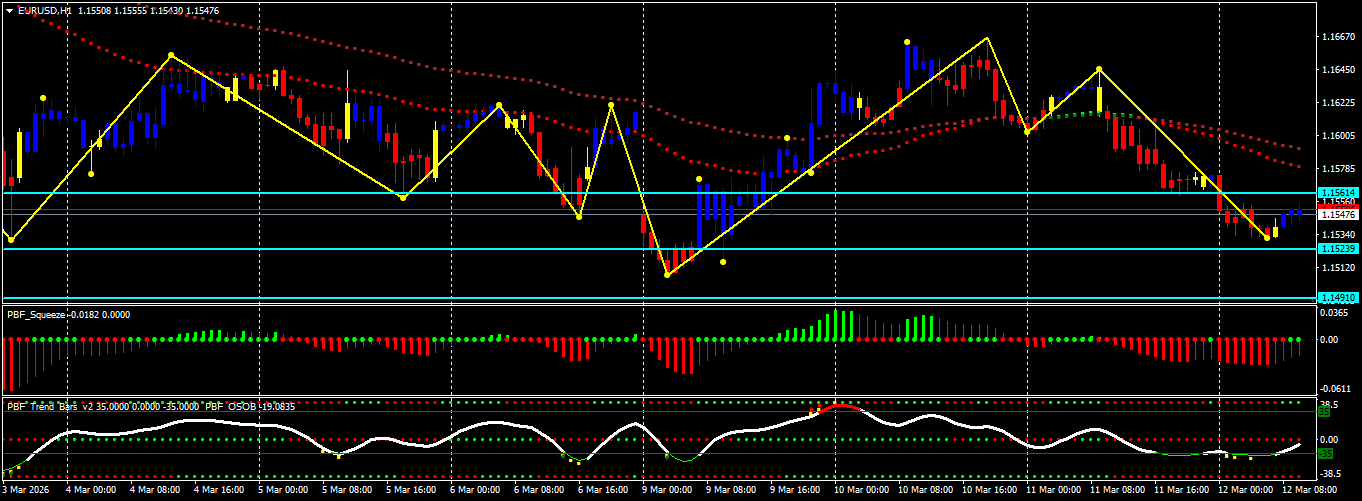Select the cyan 1.14910 price label

coord(1338,298)
